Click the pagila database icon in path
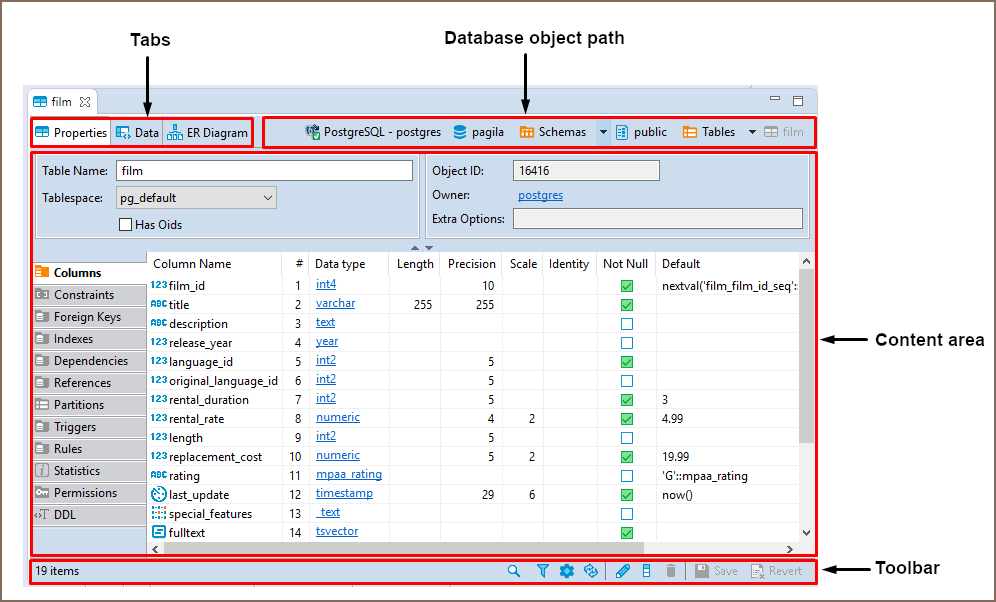Image resolution: width=996 pixels, height=602 pixels. pos(460,132)
